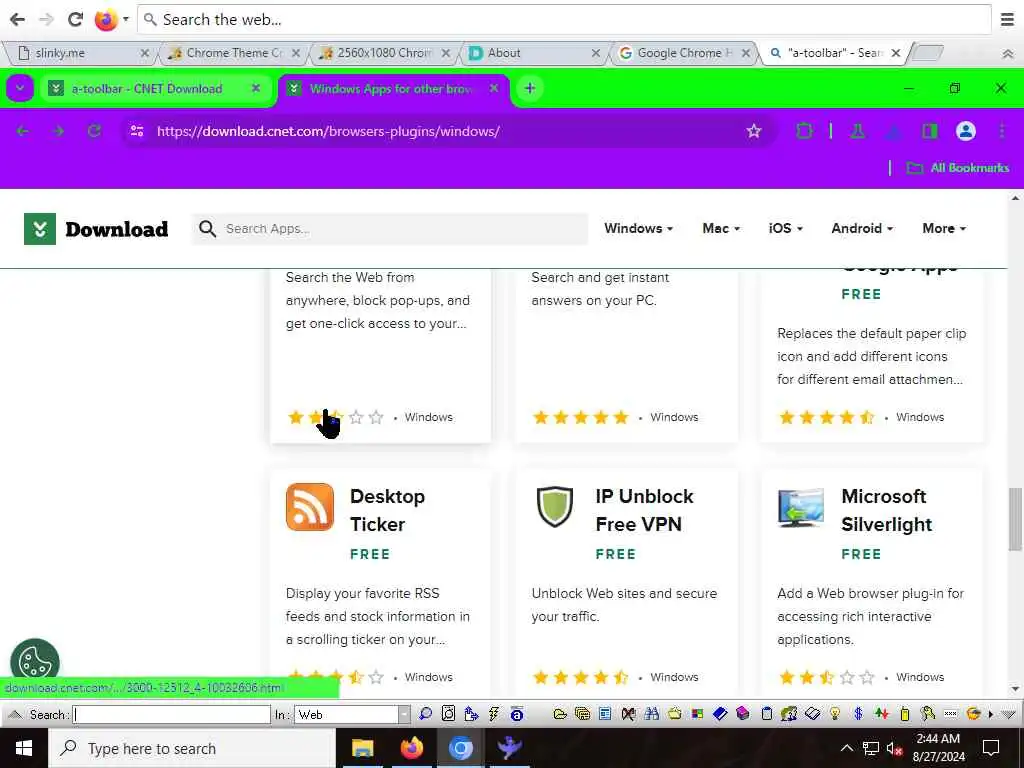Open the IP Unblock Free VPN link
Image resolution: width=1024 pixels, height=768 pixels.
pyautogui.click(x=644, y=510)
